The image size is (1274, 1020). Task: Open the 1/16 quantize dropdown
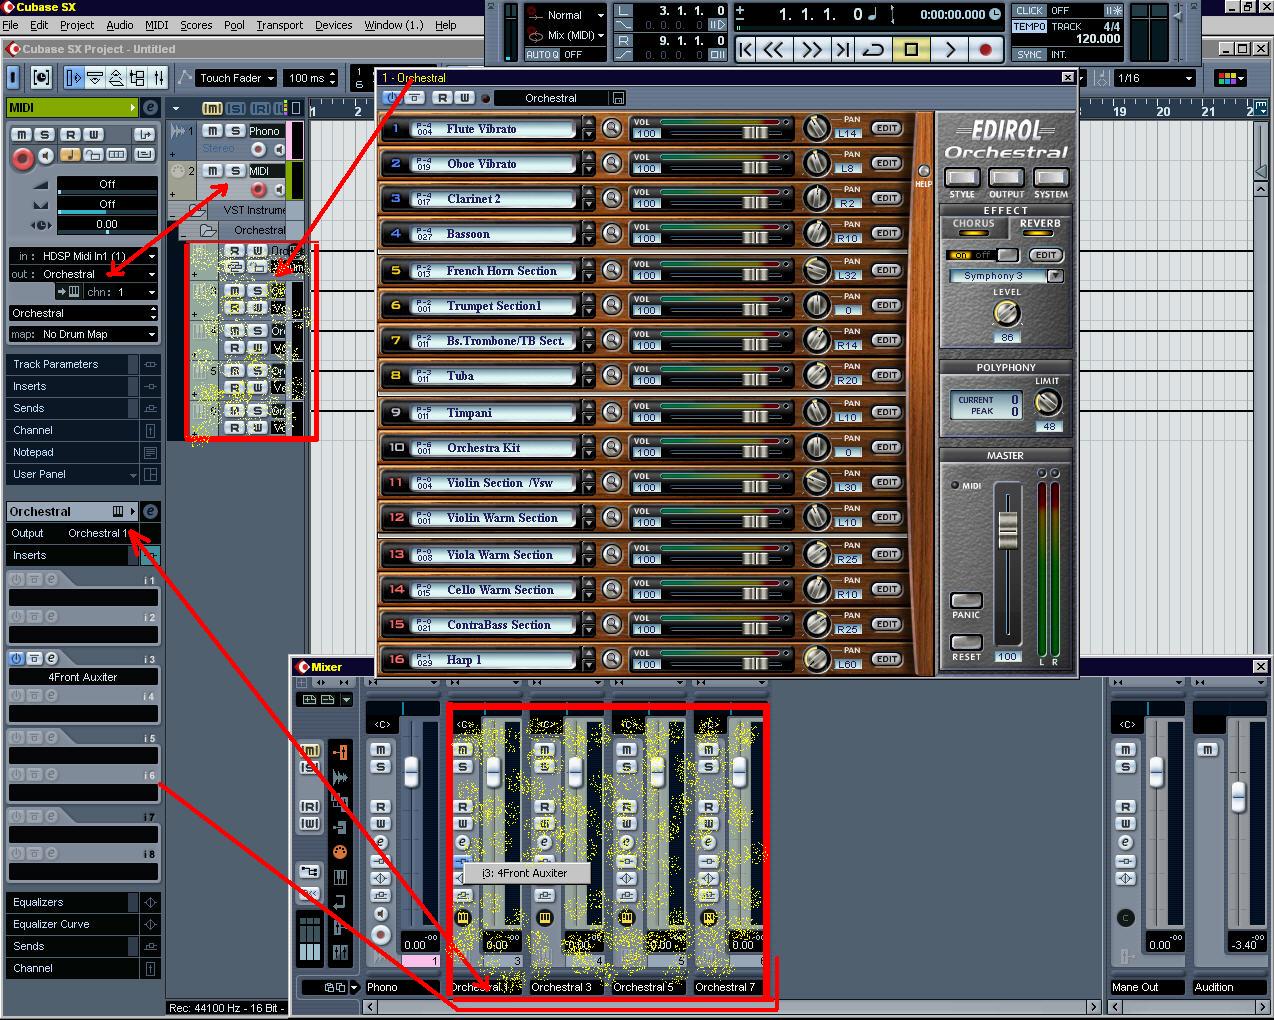pyautogui.click(x=1154, y=78)
